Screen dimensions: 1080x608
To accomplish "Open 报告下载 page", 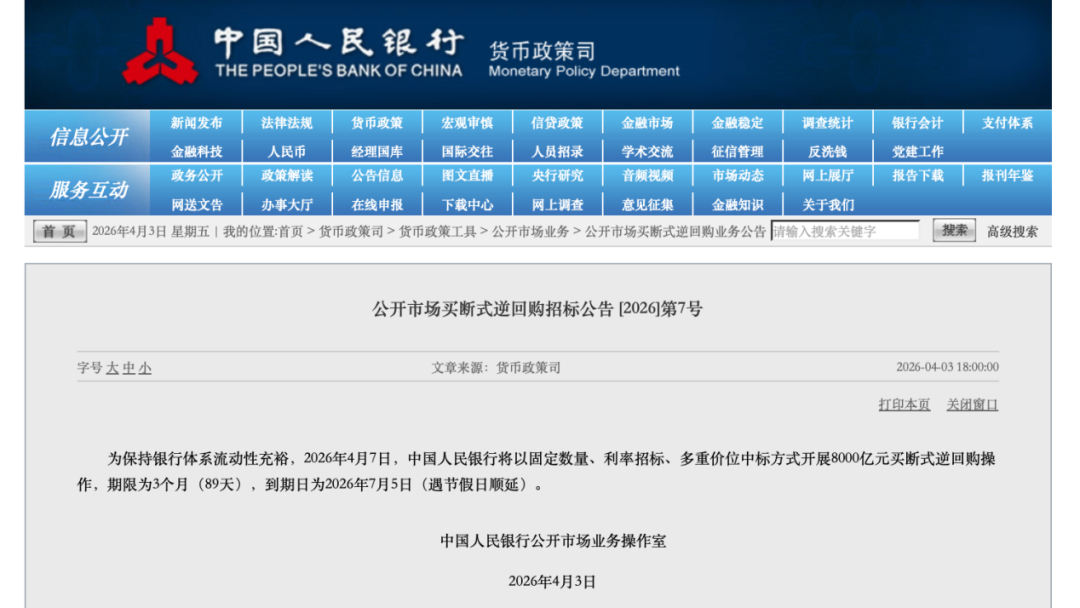I will click(x=917, y=176).
